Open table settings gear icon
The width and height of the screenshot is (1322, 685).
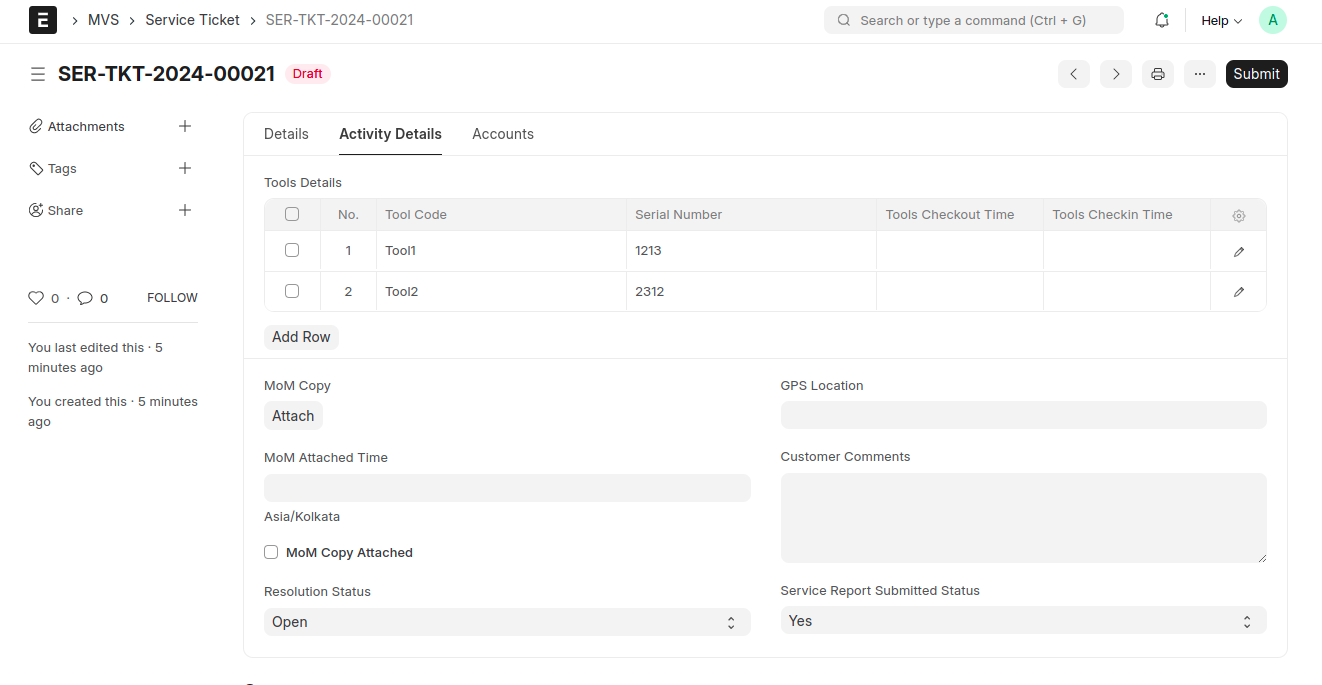(x=1238, y=216)
